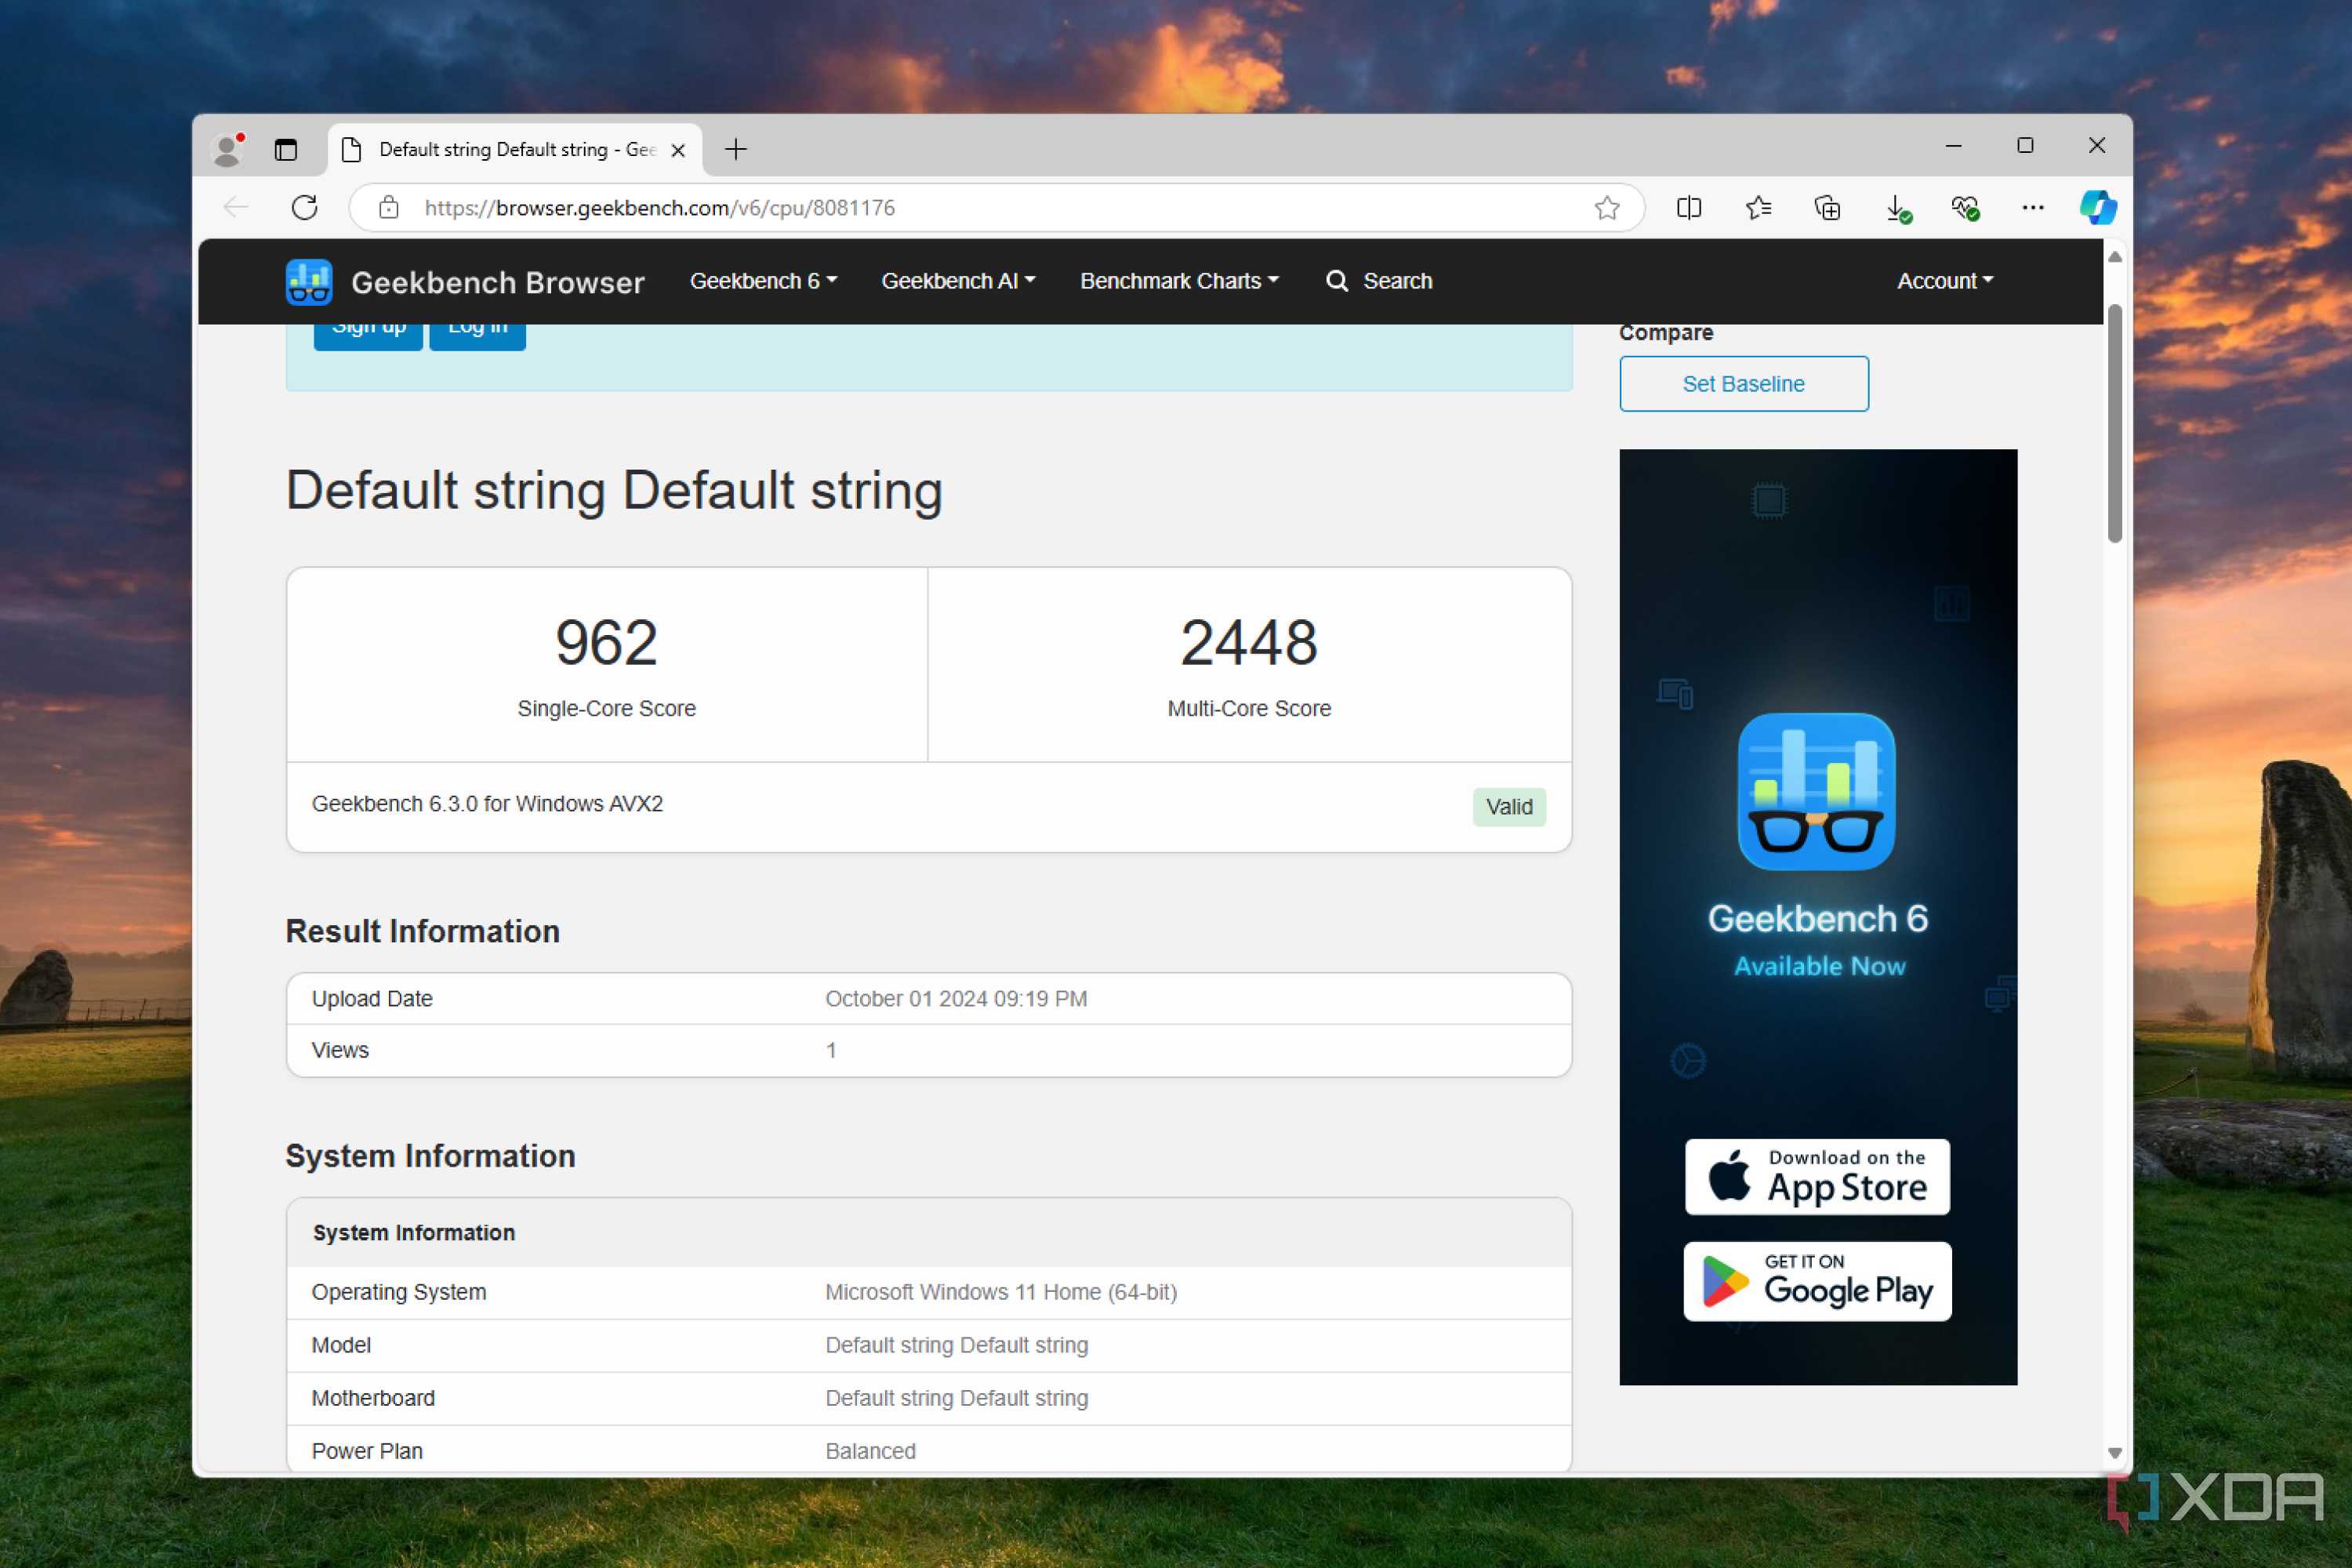
Task: Click the browser back arrow
Action: [x=236, y=208]
